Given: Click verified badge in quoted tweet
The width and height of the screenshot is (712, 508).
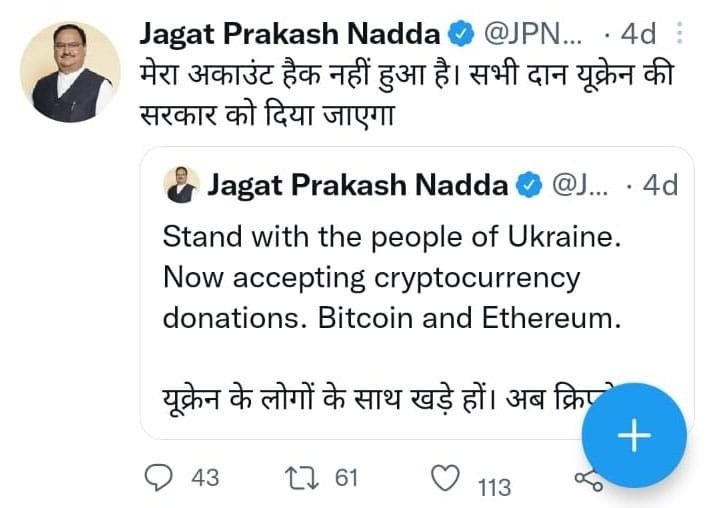Looking at the screenshot, I should [529, 185].
